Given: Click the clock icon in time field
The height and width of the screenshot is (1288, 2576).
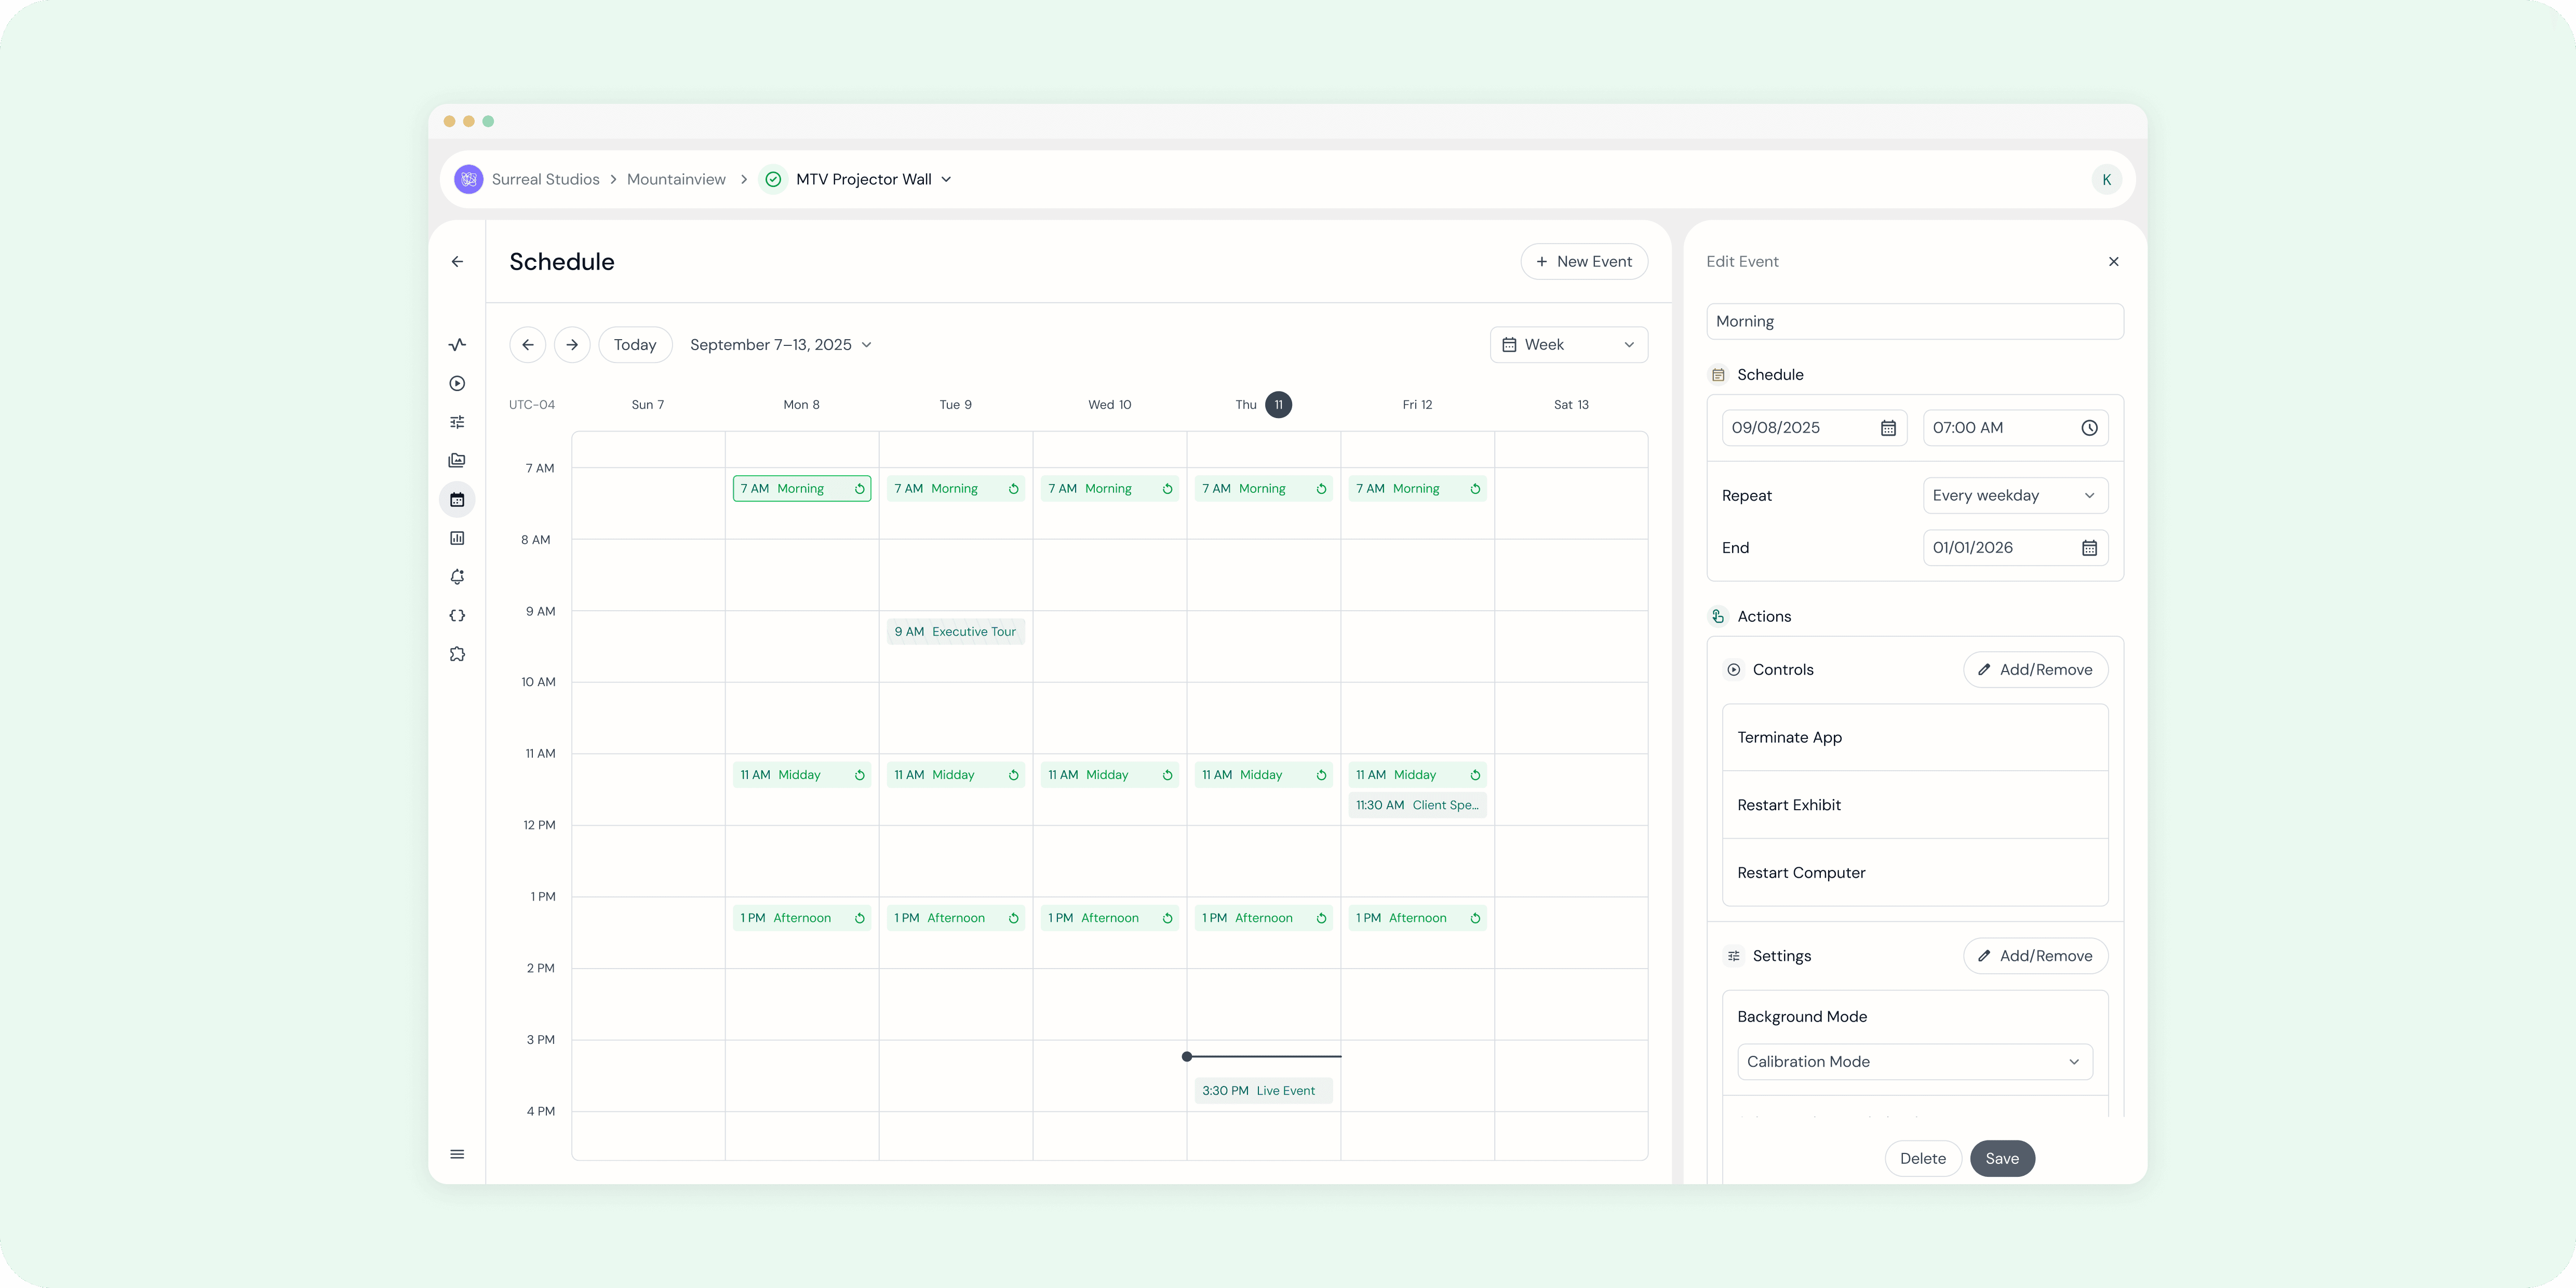Looking at the screenshot, I should click(2089, 428).
